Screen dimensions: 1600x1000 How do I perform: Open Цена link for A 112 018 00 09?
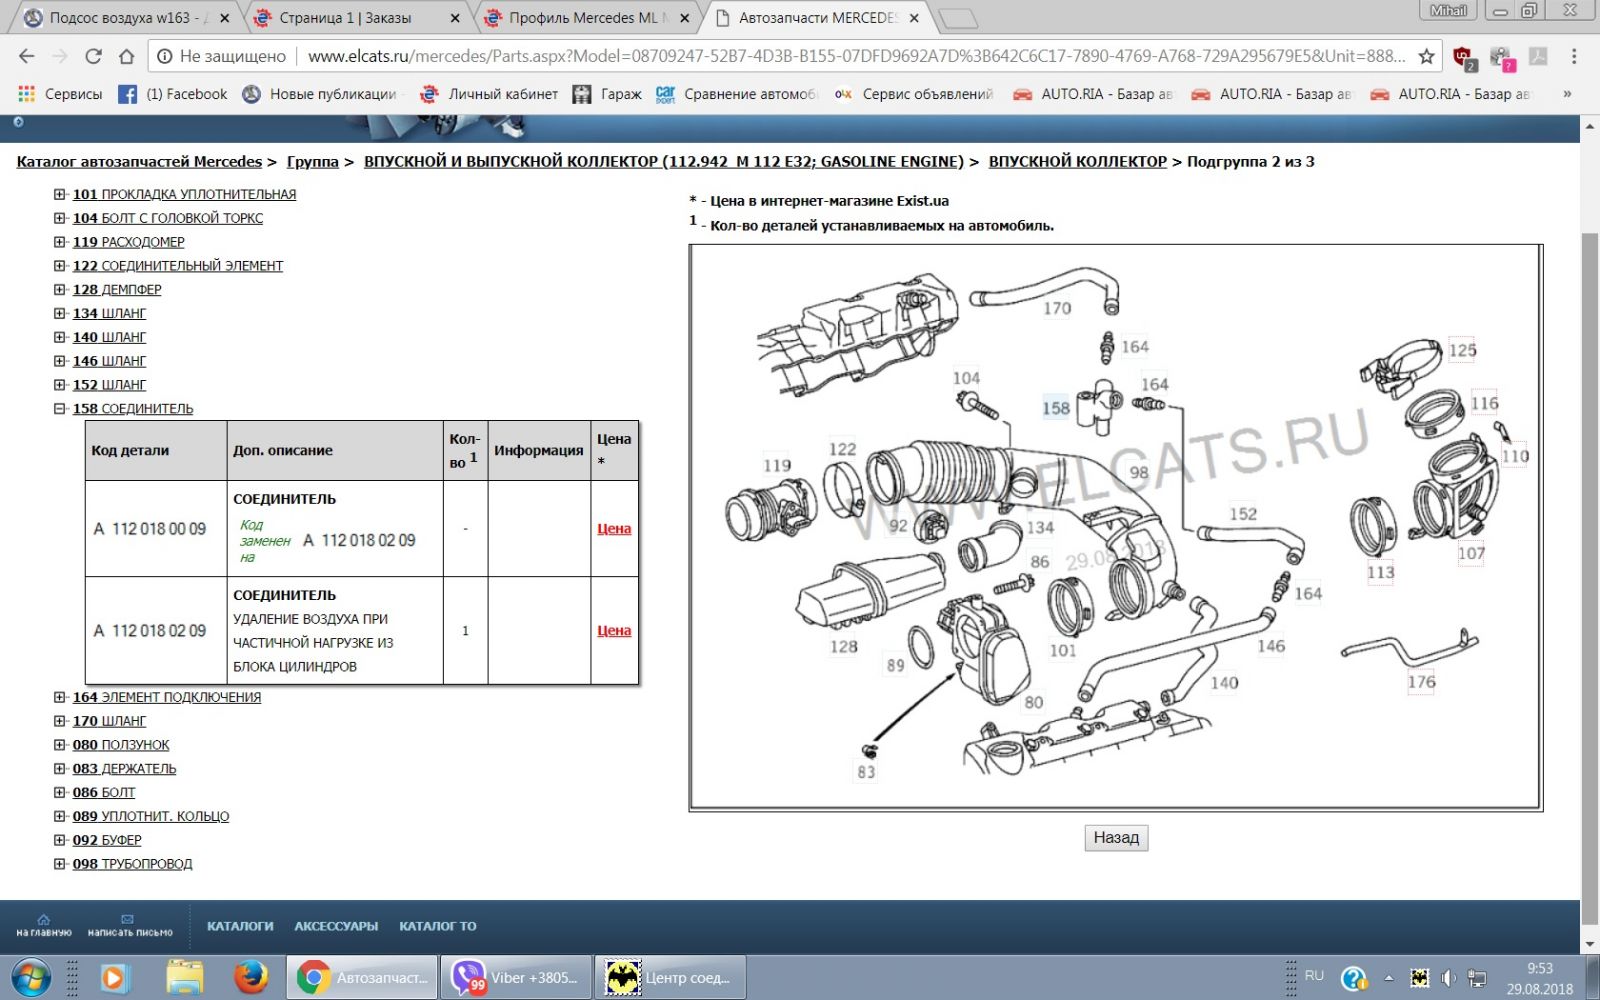tap(614, 528)
